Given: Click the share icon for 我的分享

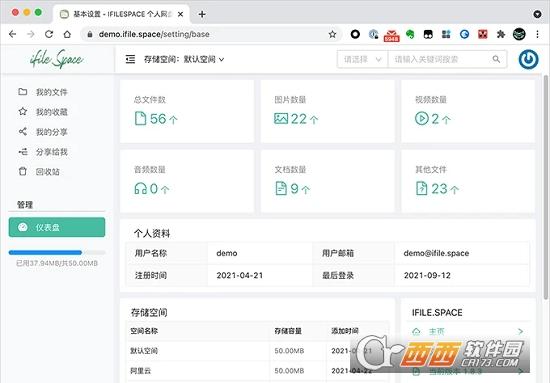Looking at the screenshot, I should coord(22,132).
